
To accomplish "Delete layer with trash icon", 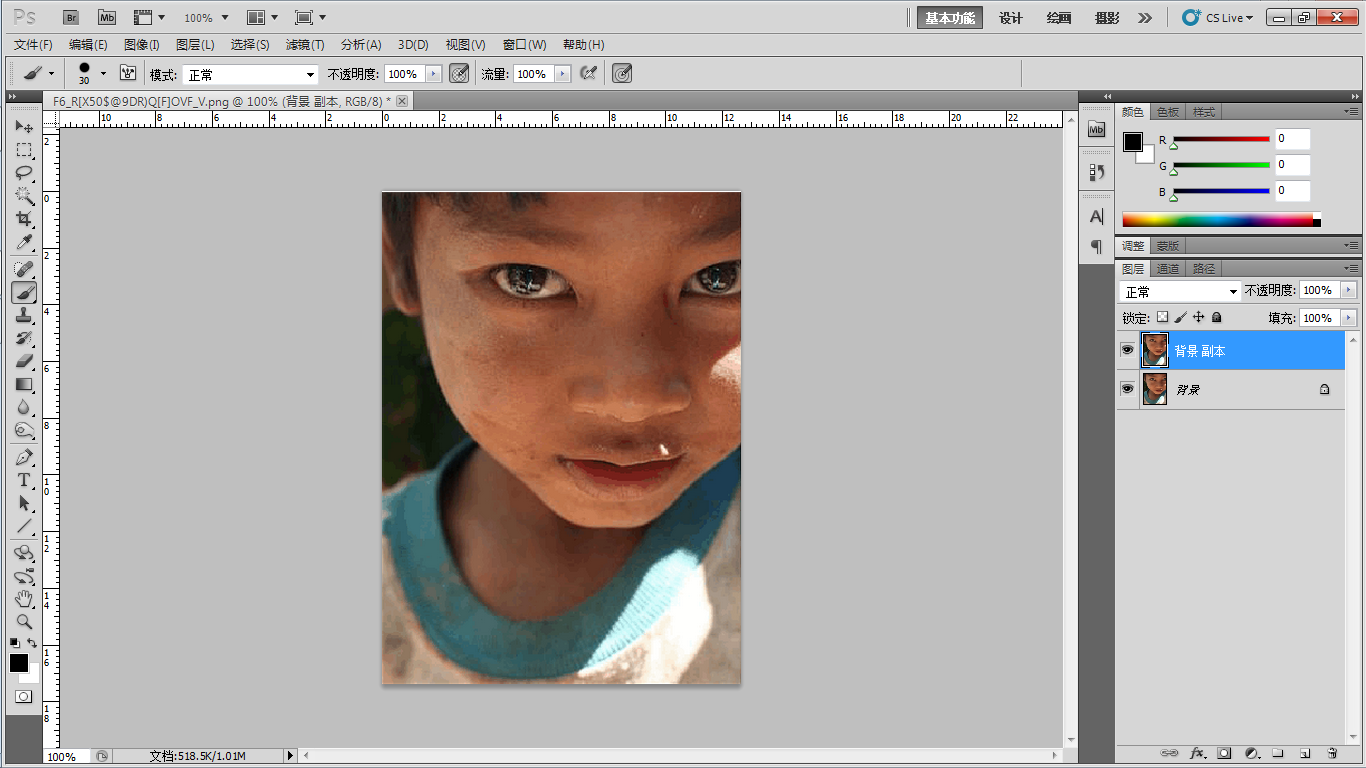I will coord(1332,753).
